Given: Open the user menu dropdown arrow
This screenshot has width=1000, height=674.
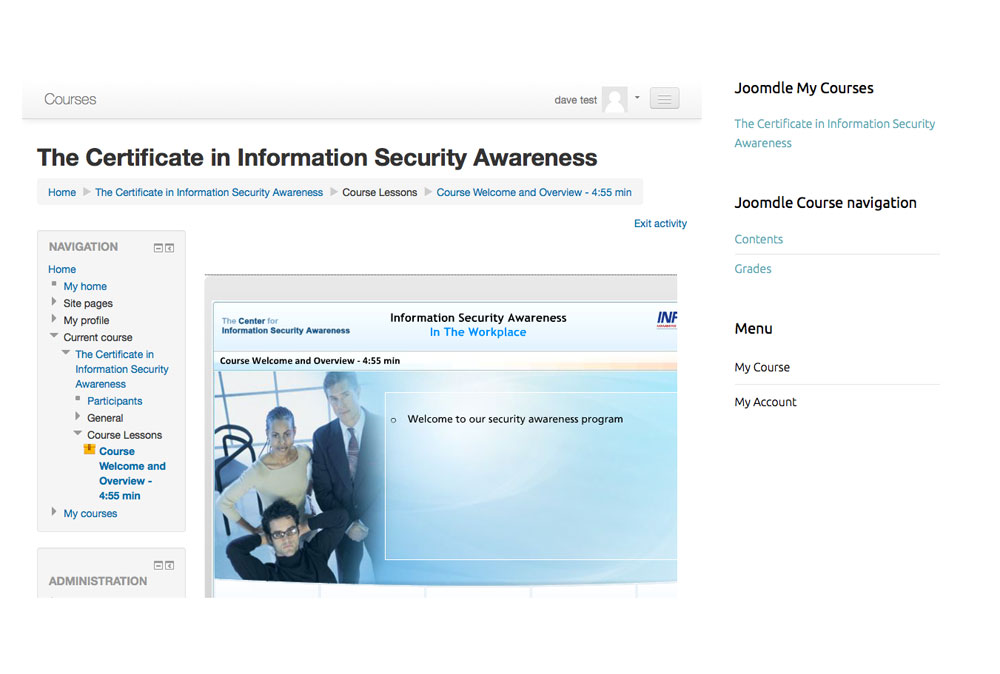Looking at the screenshot, I should tap(637, 98).
